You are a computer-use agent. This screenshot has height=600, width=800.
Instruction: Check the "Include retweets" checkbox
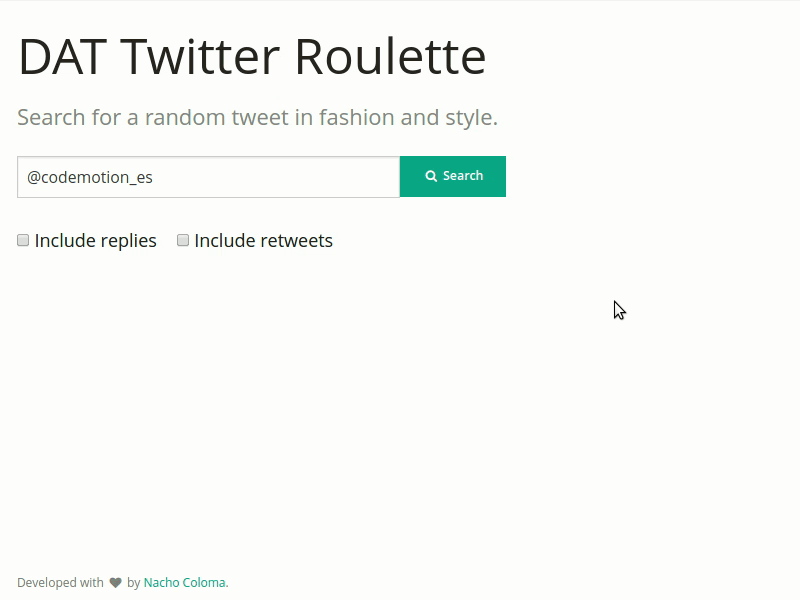point(183,240)
